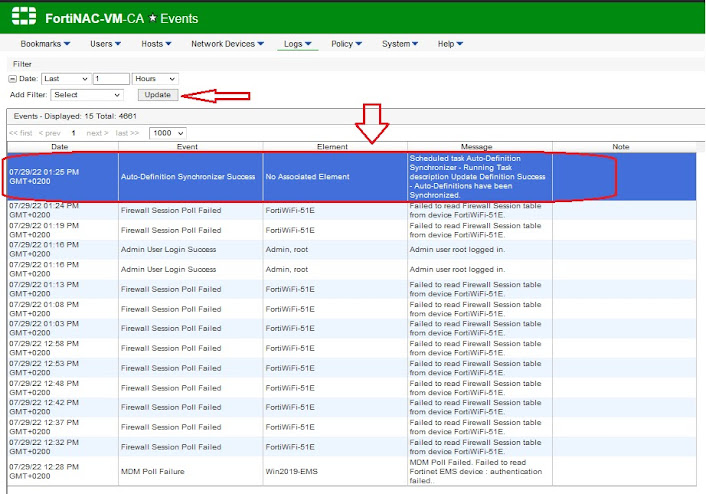Screen dimensions: 706x494
Task: Select the 07/29/22 12:32 PM event row
Action: (352, 447)
